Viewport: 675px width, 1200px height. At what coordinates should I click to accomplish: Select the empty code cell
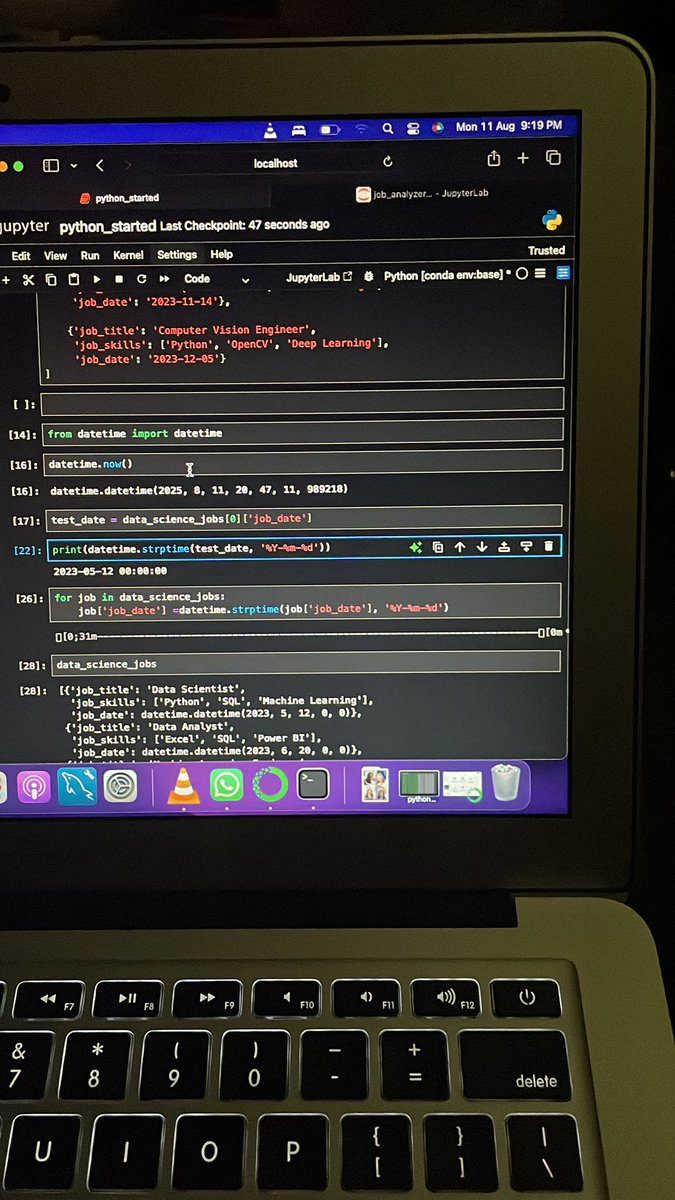[x=302, y=401]
